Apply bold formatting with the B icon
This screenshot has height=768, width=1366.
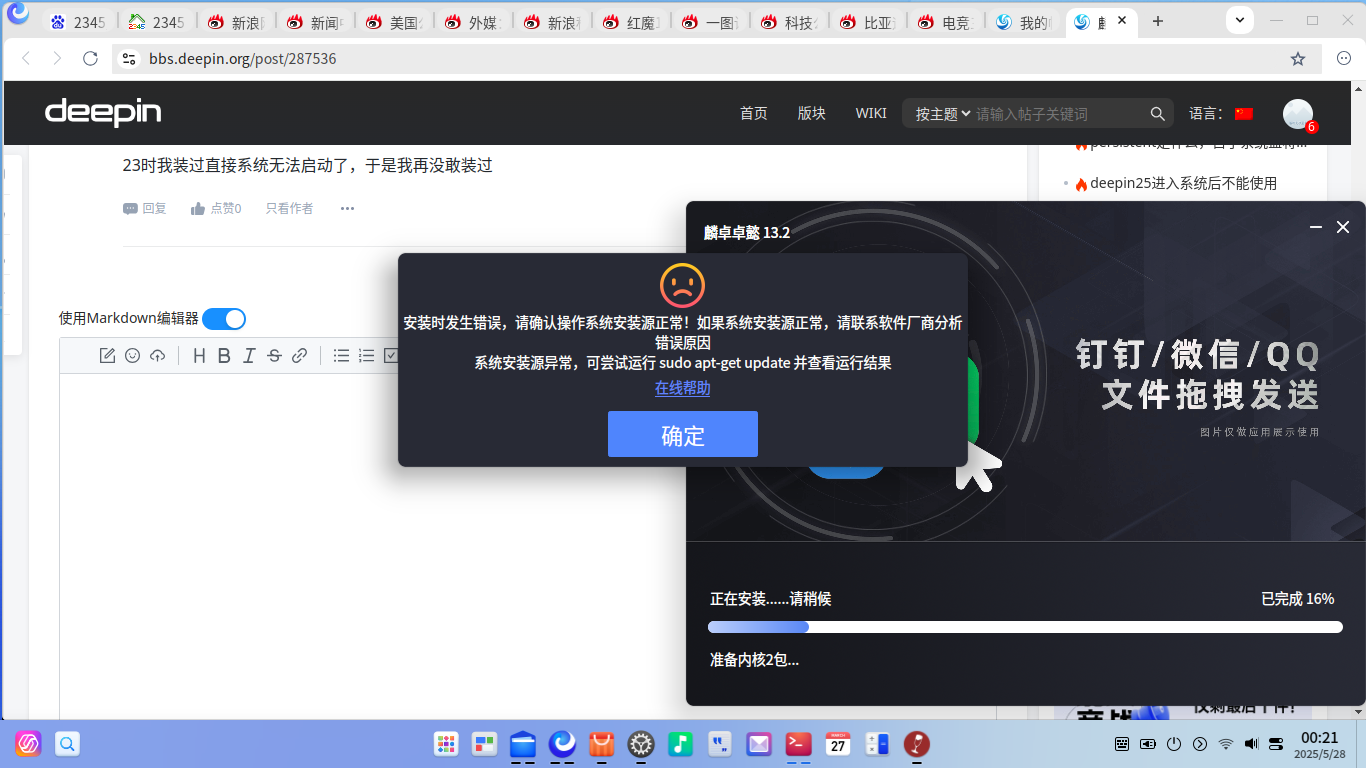click(224, 355)
